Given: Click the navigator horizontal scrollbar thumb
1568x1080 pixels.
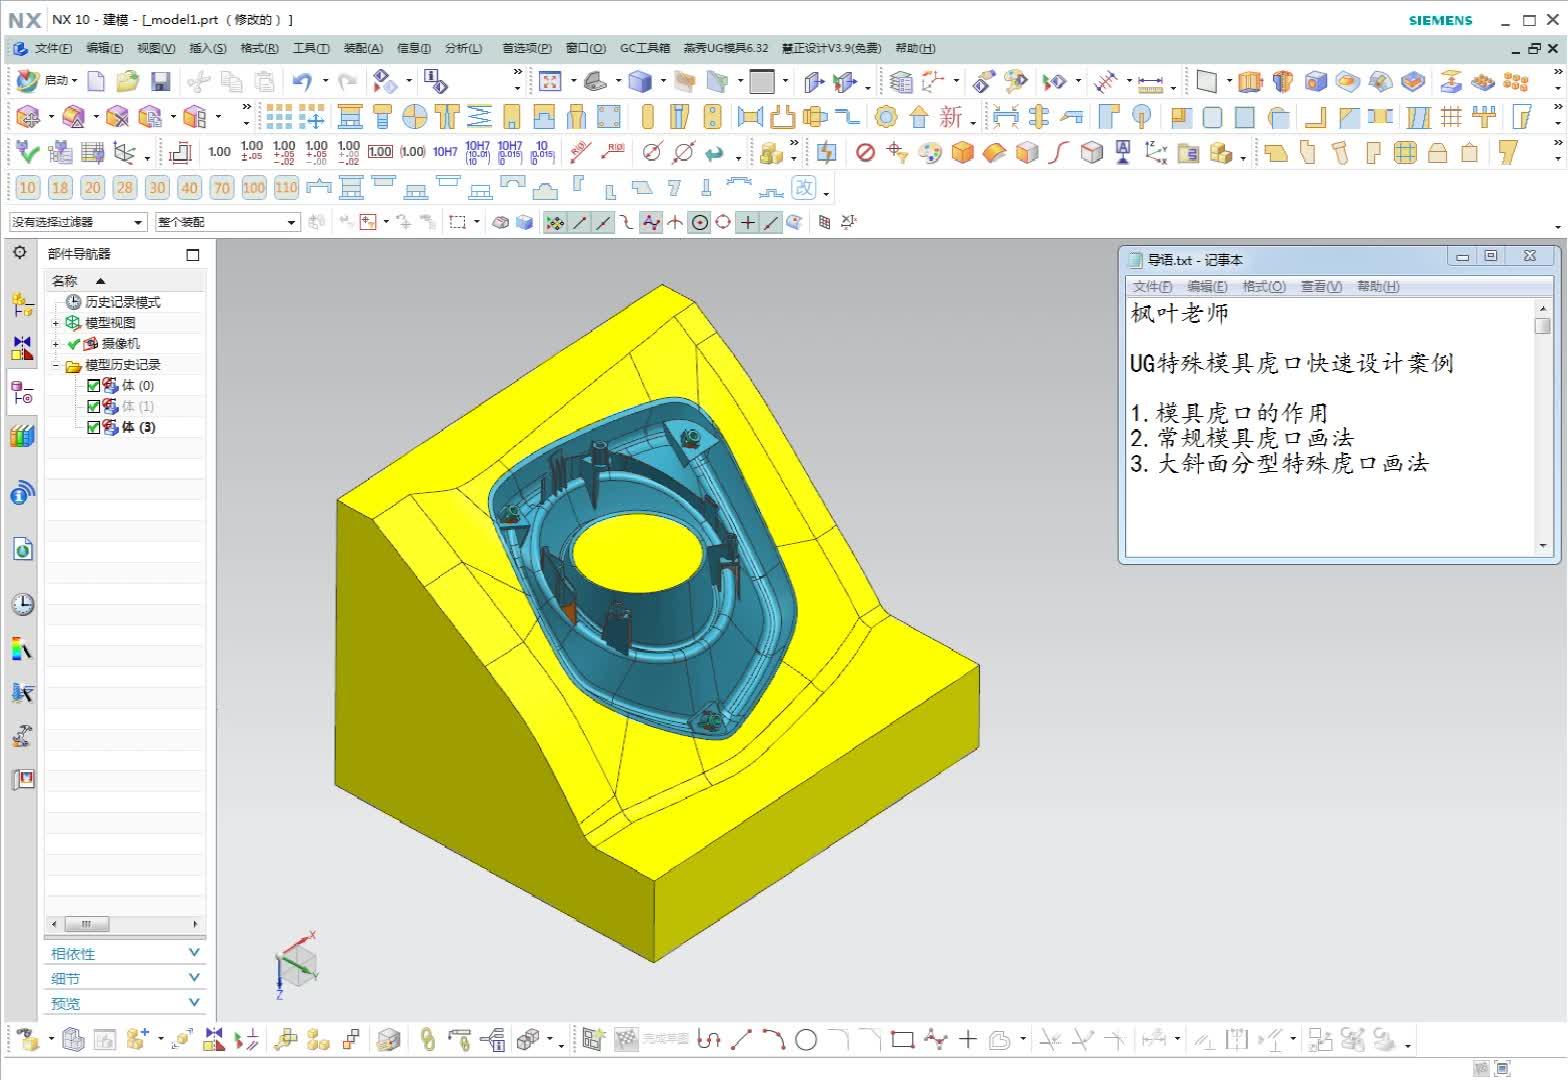Looking at the screenshot, I should click(86, 924).
